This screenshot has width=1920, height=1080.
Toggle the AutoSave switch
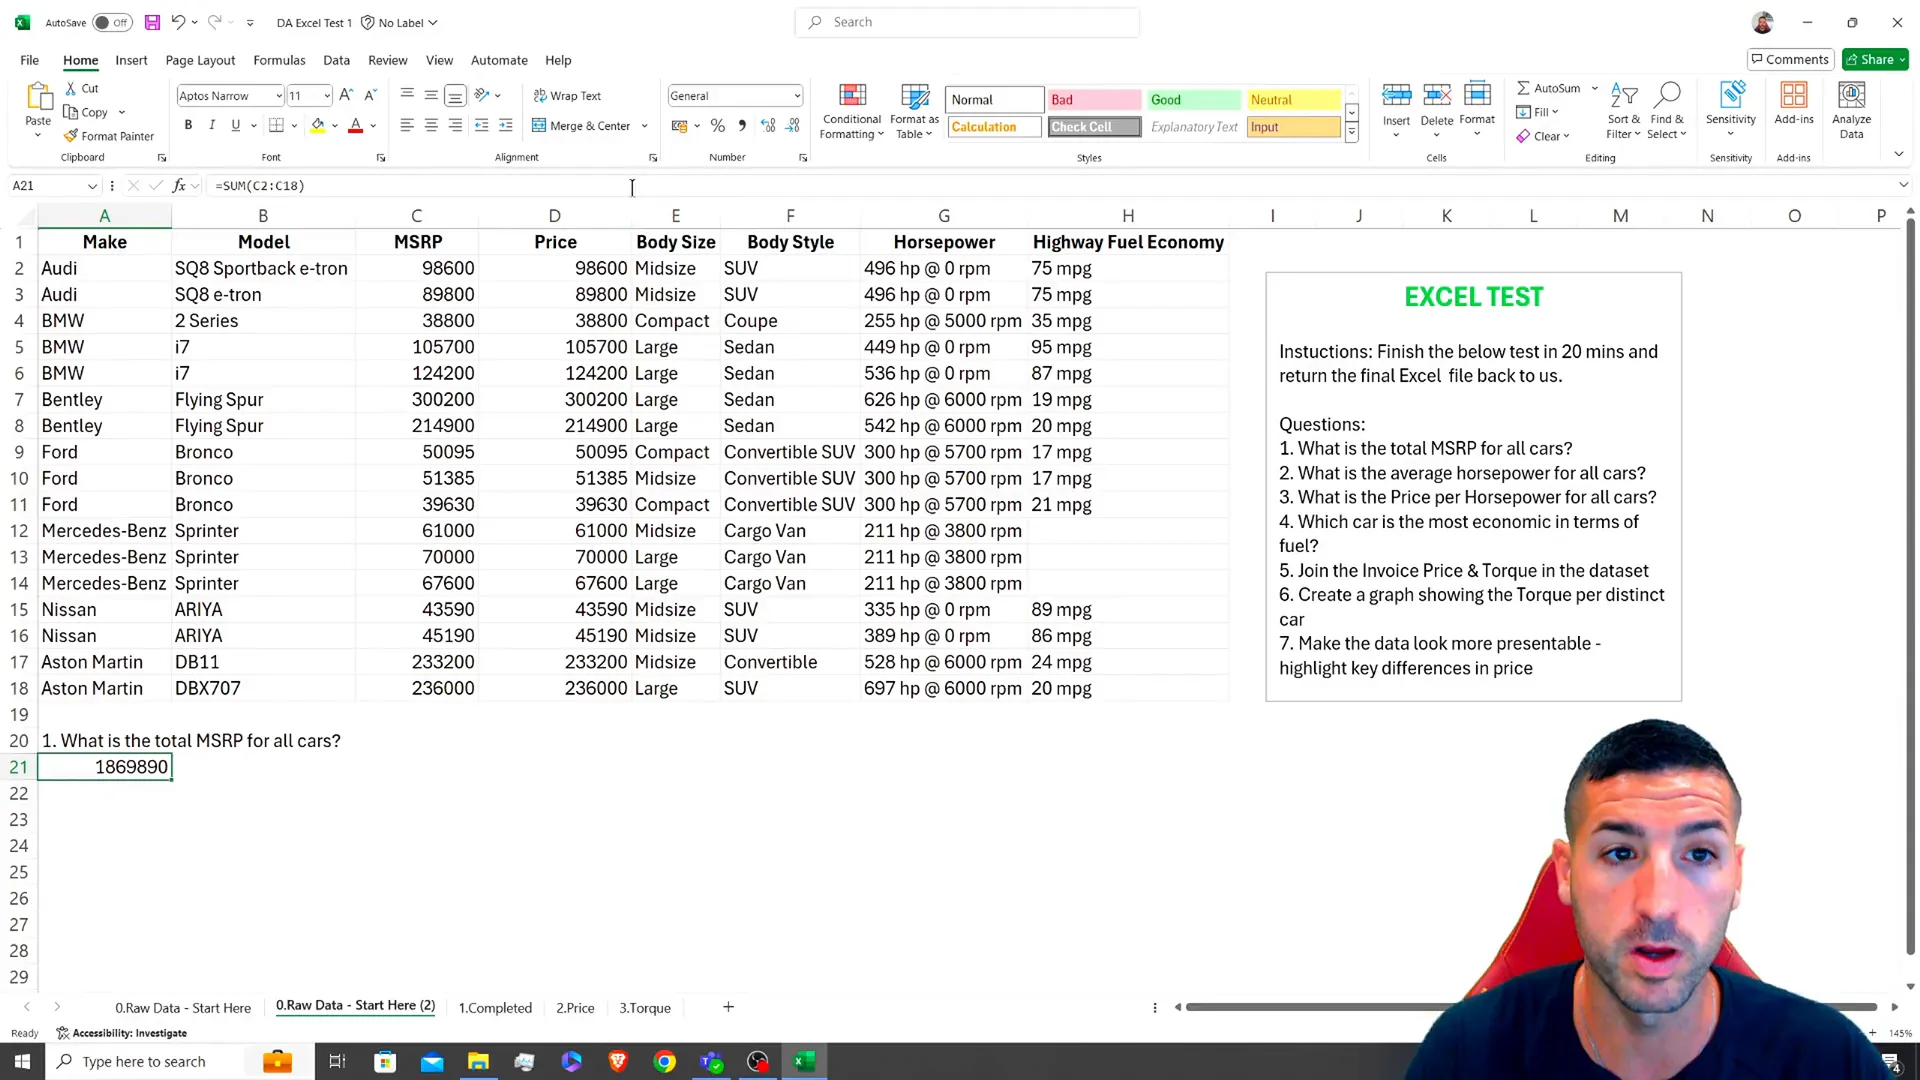(x=112, y=22)
